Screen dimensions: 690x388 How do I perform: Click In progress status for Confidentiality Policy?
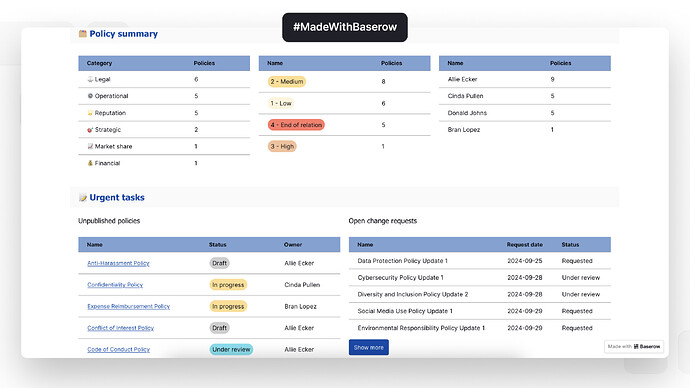click(x=228, y=285)
